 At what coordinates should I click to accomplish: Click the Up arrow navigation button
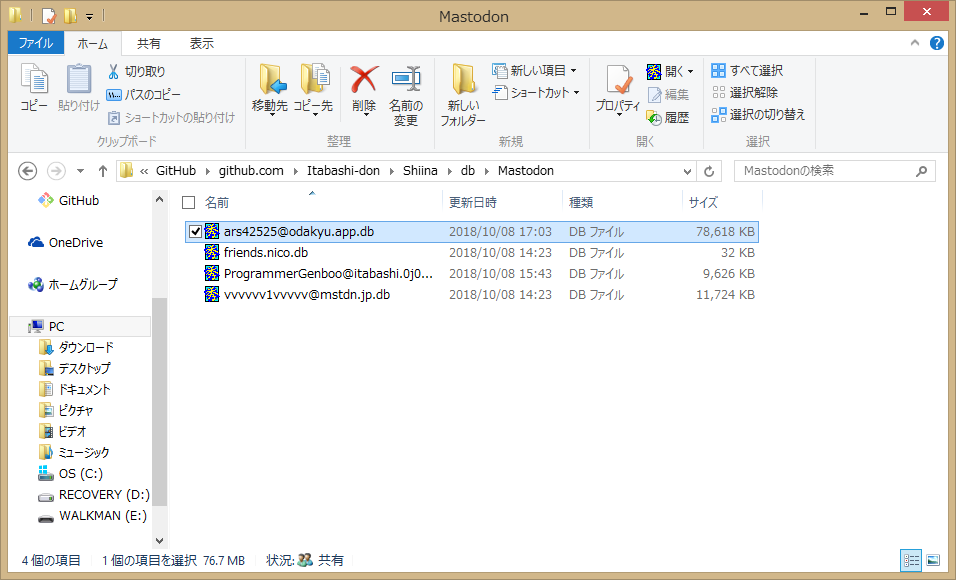[103, 171]
